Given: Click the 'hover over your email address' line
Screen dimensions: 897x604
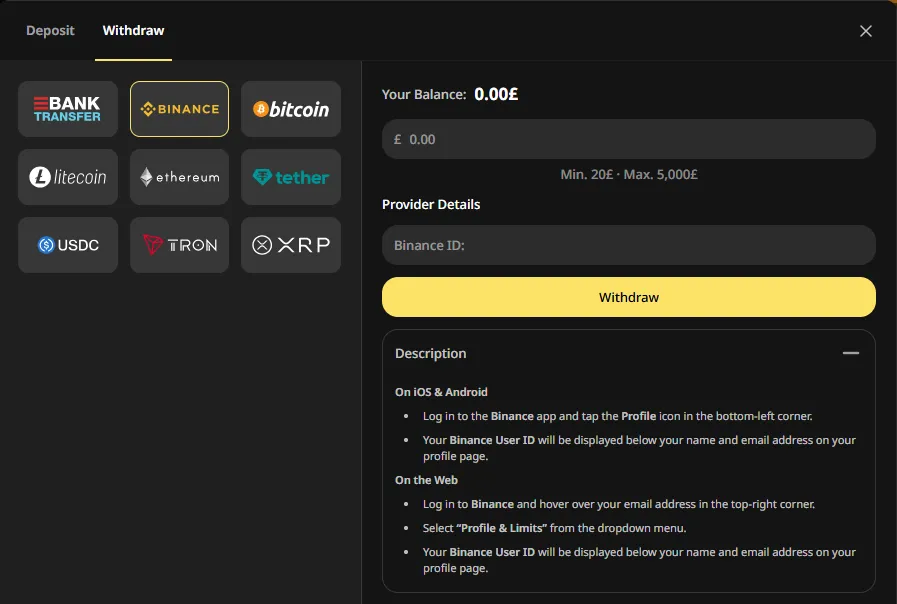Looking at the screenshot, I should (x=619, y=504).
